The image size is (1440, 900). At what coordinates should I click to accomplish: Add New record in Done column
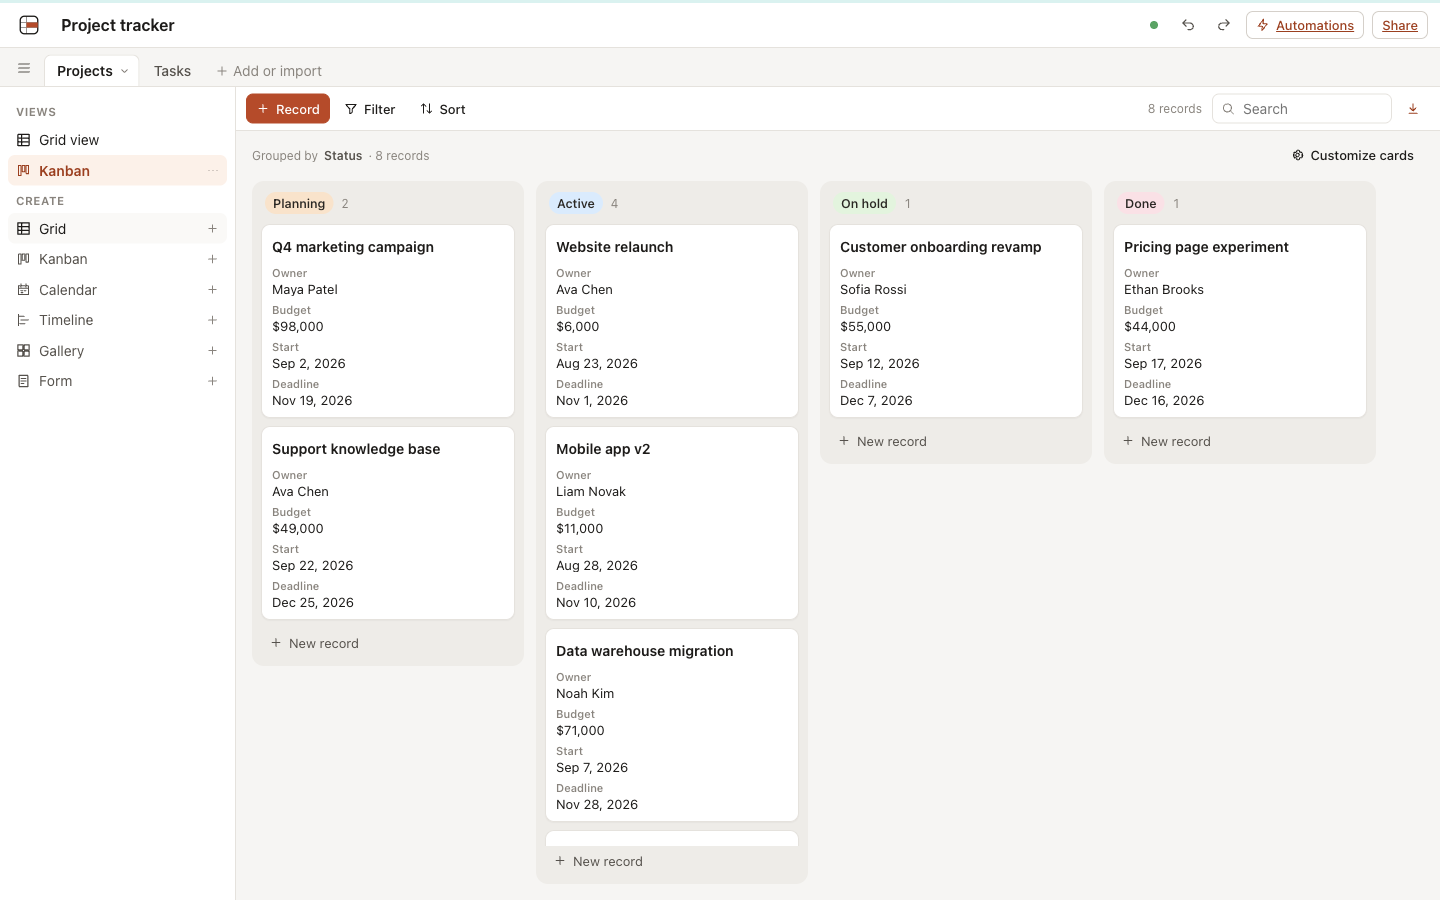point(1240,441)
